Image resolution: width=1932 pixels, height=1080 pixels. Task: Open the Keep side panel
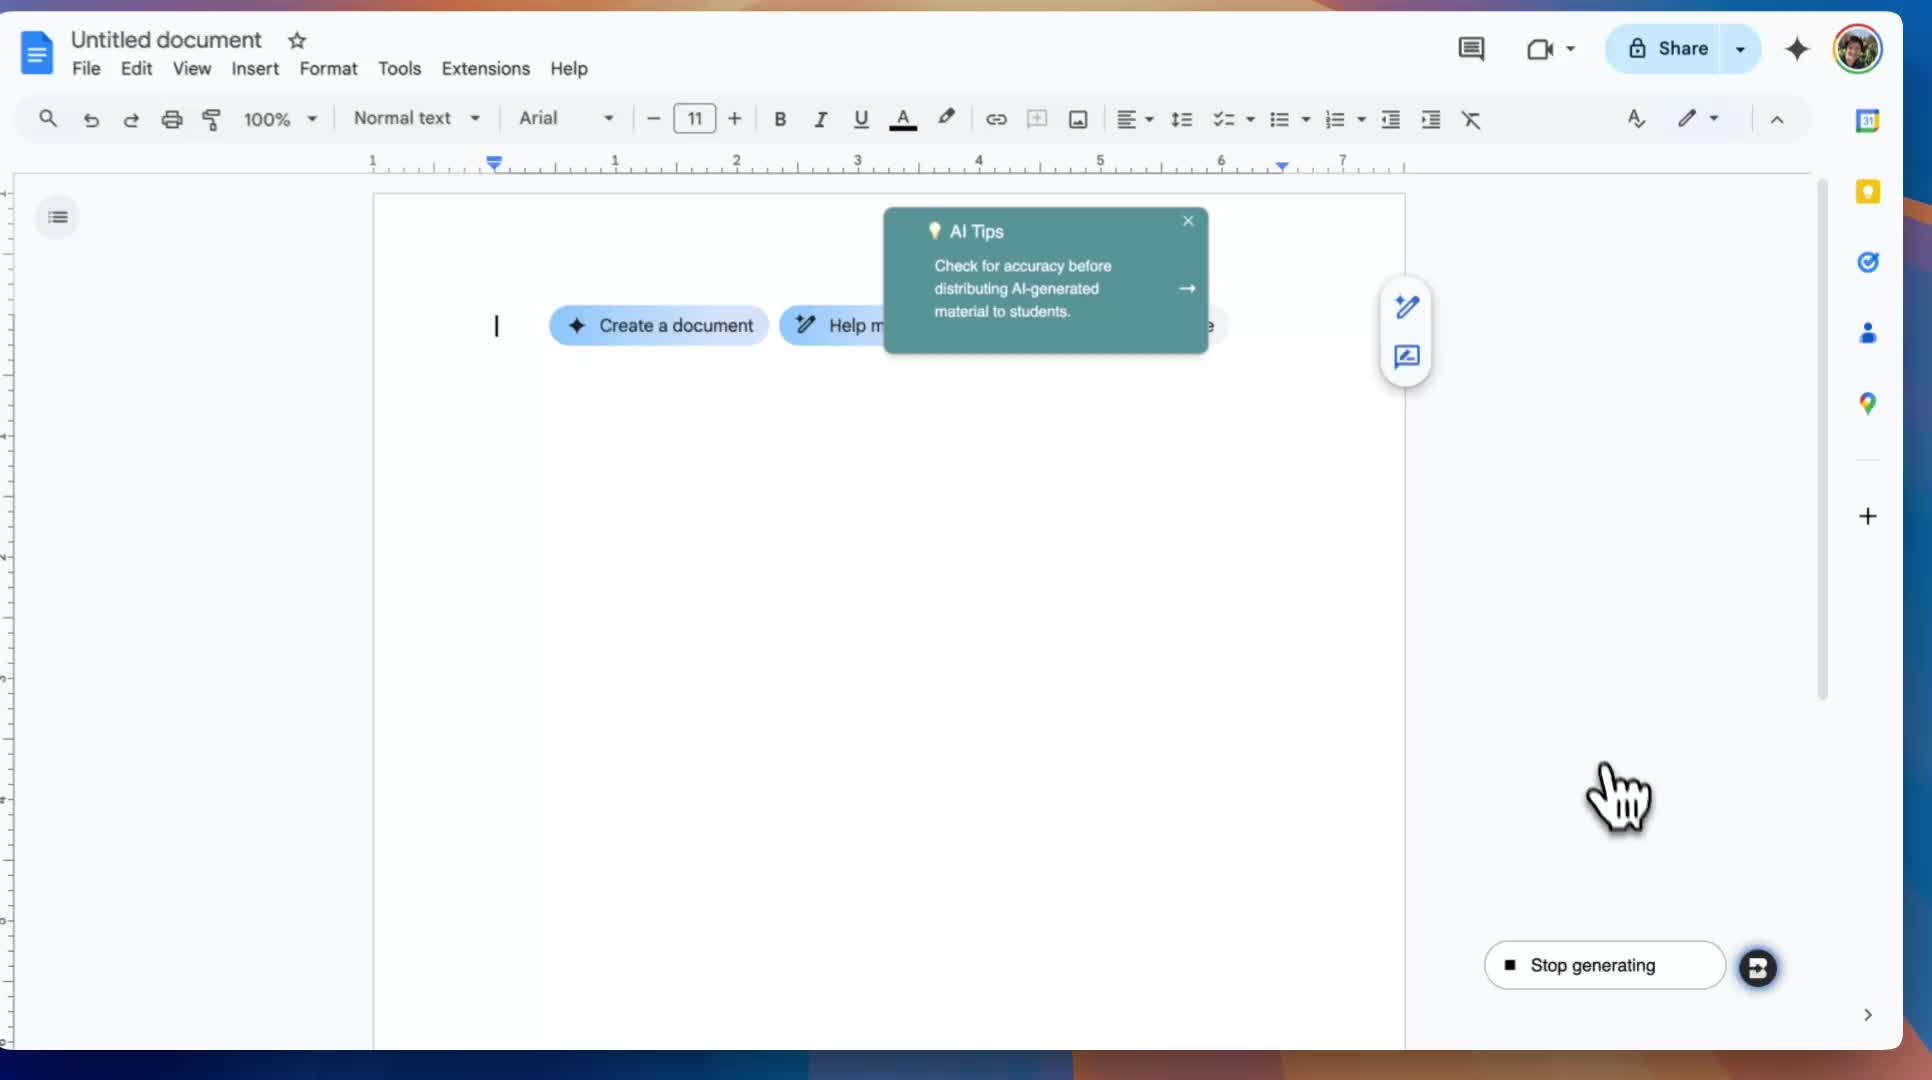[1867, 192]
